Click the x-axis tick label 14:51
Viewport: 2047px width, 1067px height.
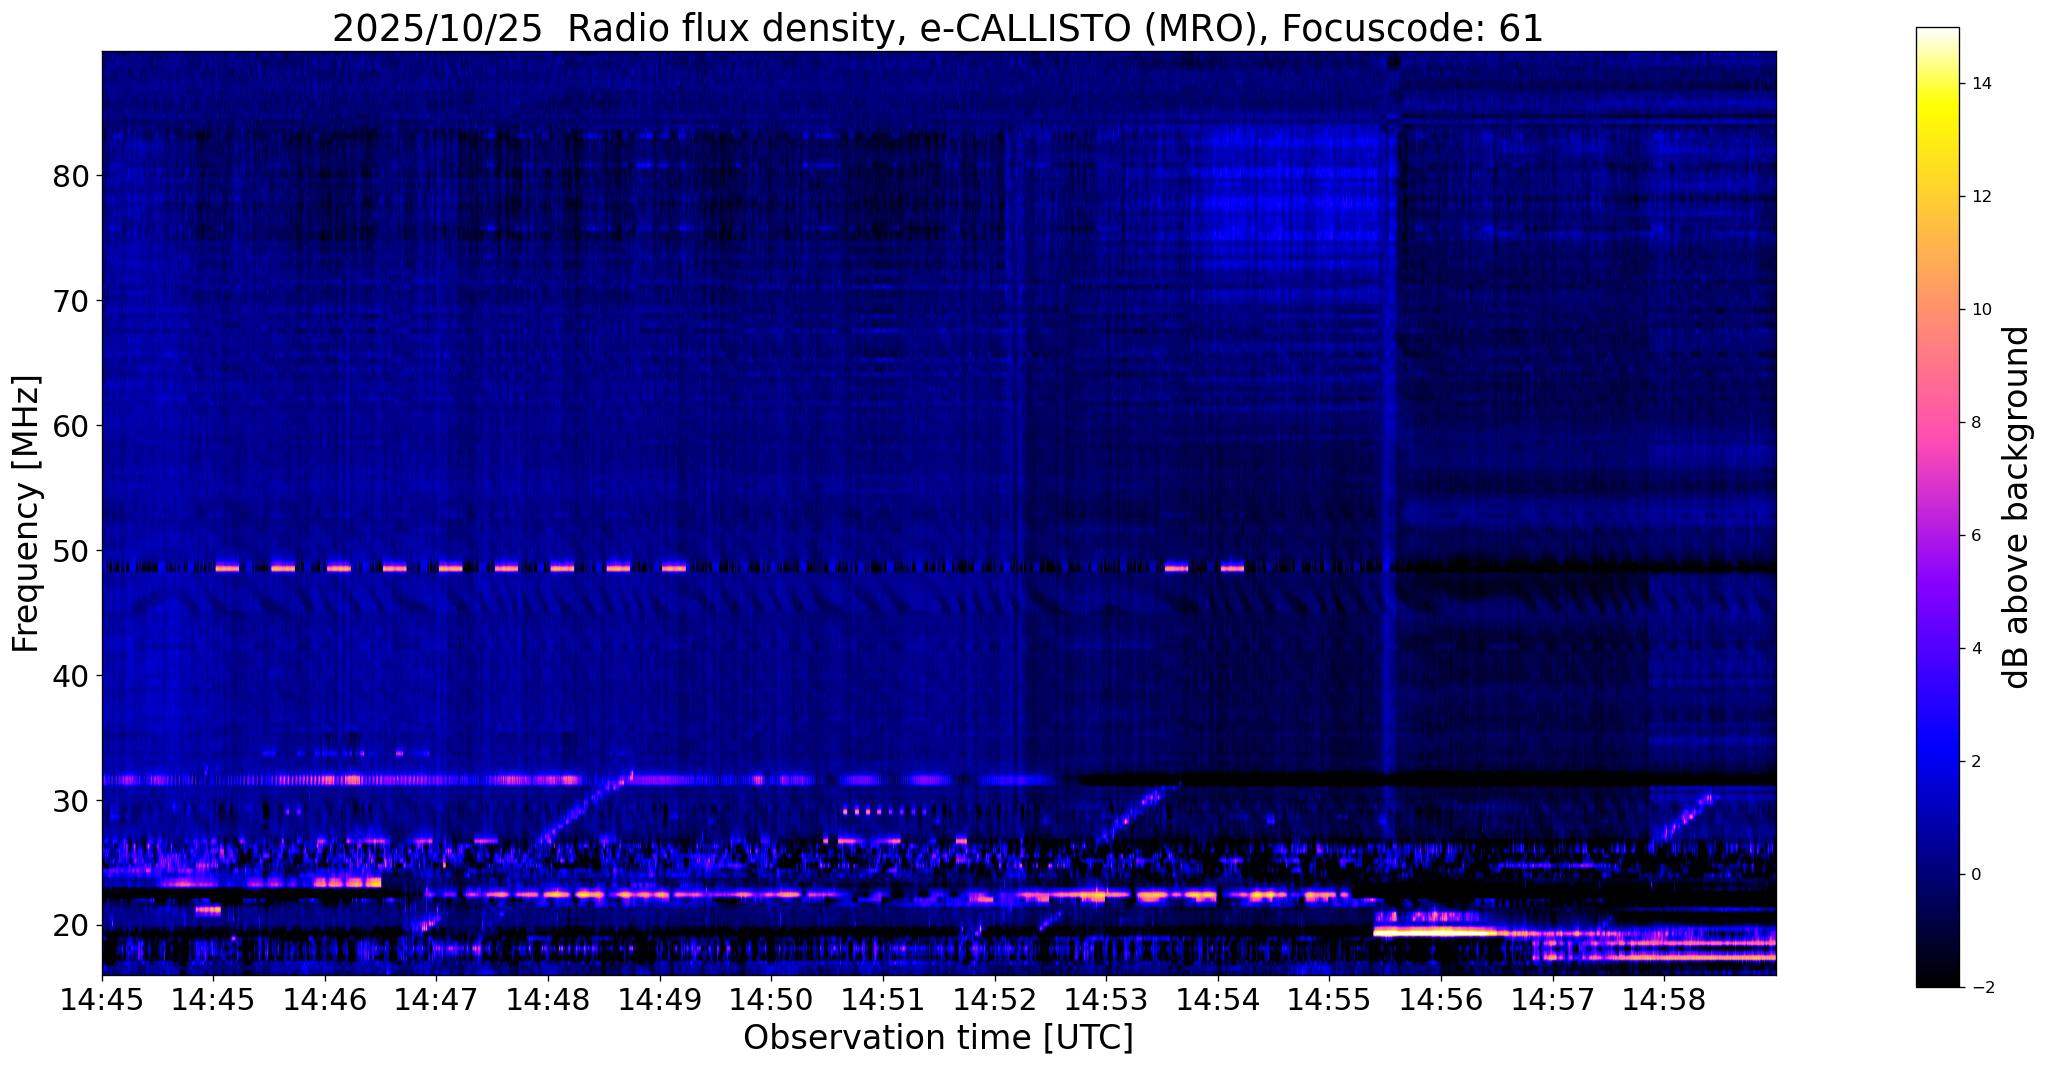[x=883, y=1000]
